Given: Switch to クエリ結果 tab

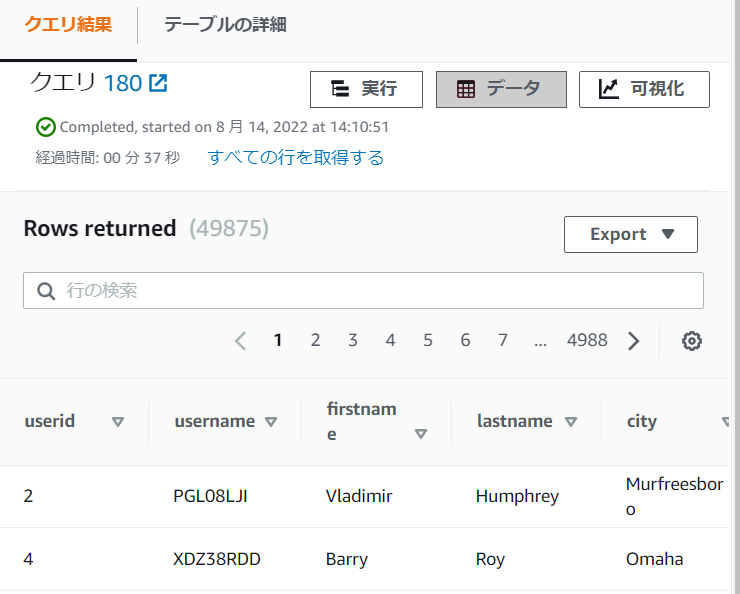Looking at the screenshot, I should 68,24.
